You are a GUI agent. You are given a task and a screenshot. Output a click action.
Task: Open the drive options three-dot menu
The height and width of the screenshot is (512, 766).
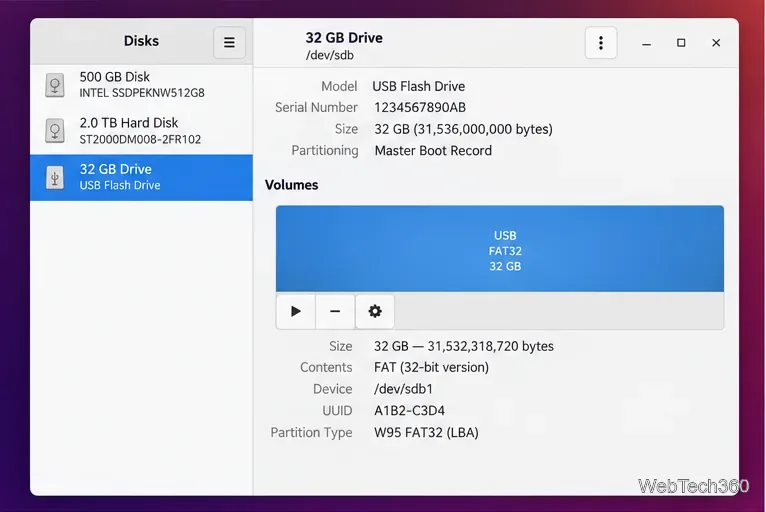coord(601,43)
